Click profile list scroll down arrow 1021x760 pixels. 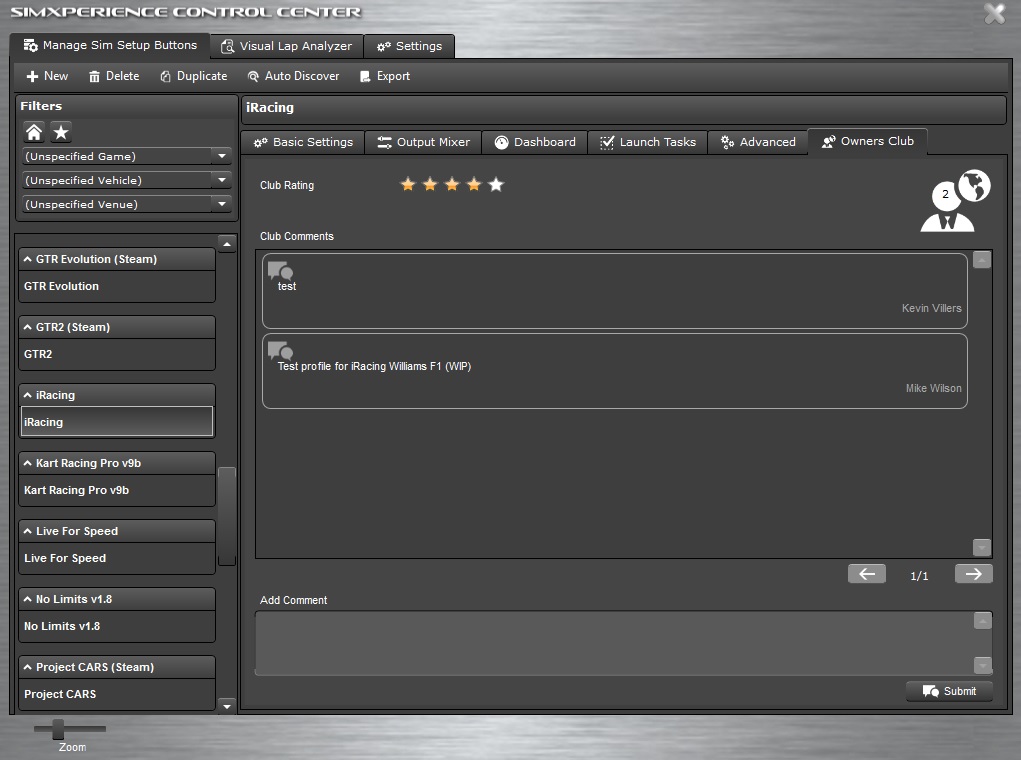click(227, 705)
